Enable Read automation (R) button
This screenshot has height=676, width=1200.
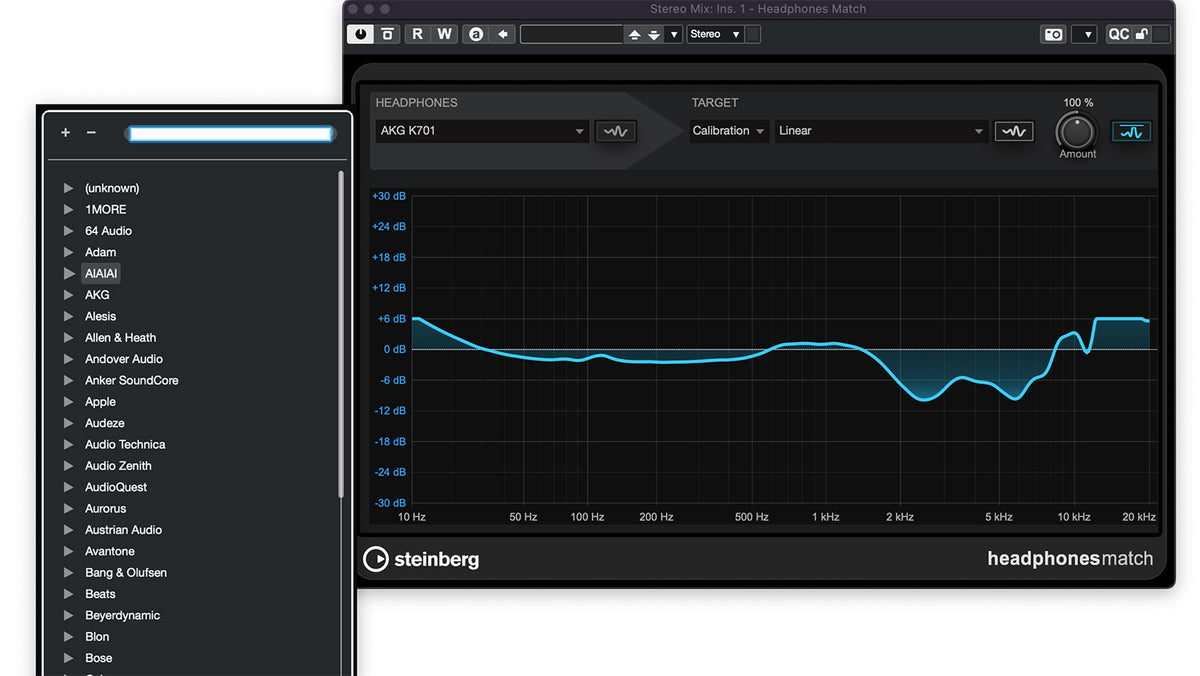(417, 34)
